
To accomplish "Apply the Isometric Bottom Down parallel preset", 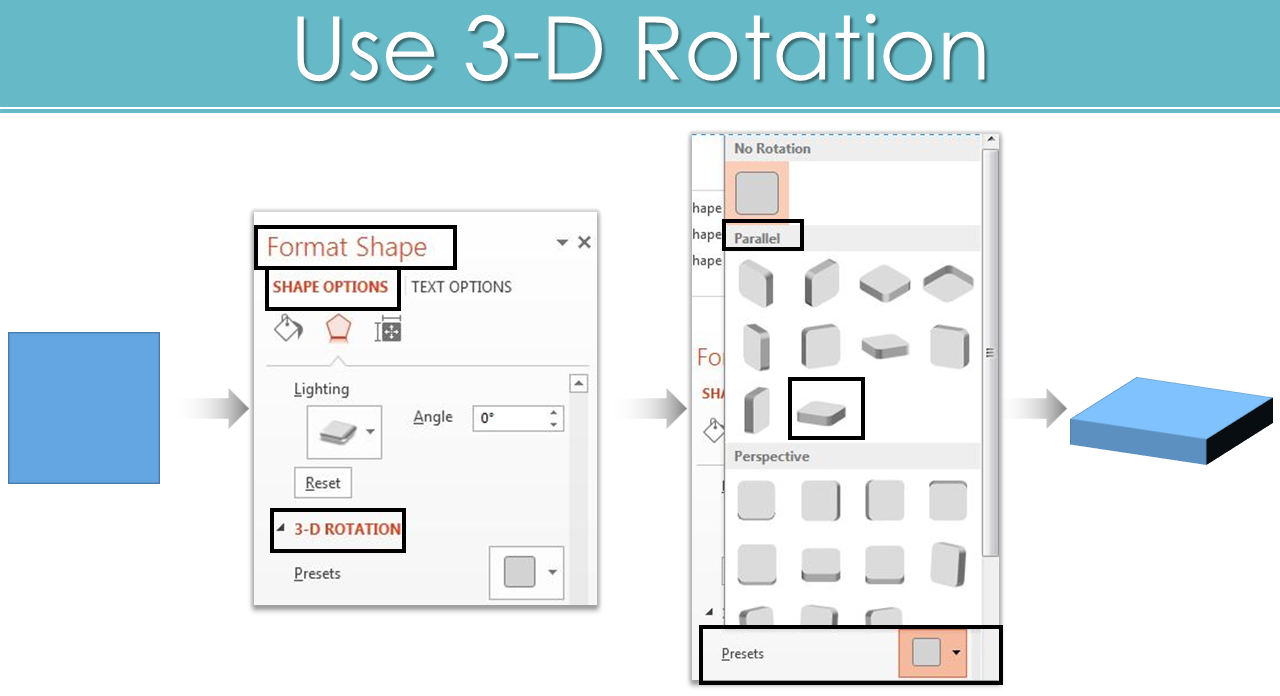I will click(948, 284).
